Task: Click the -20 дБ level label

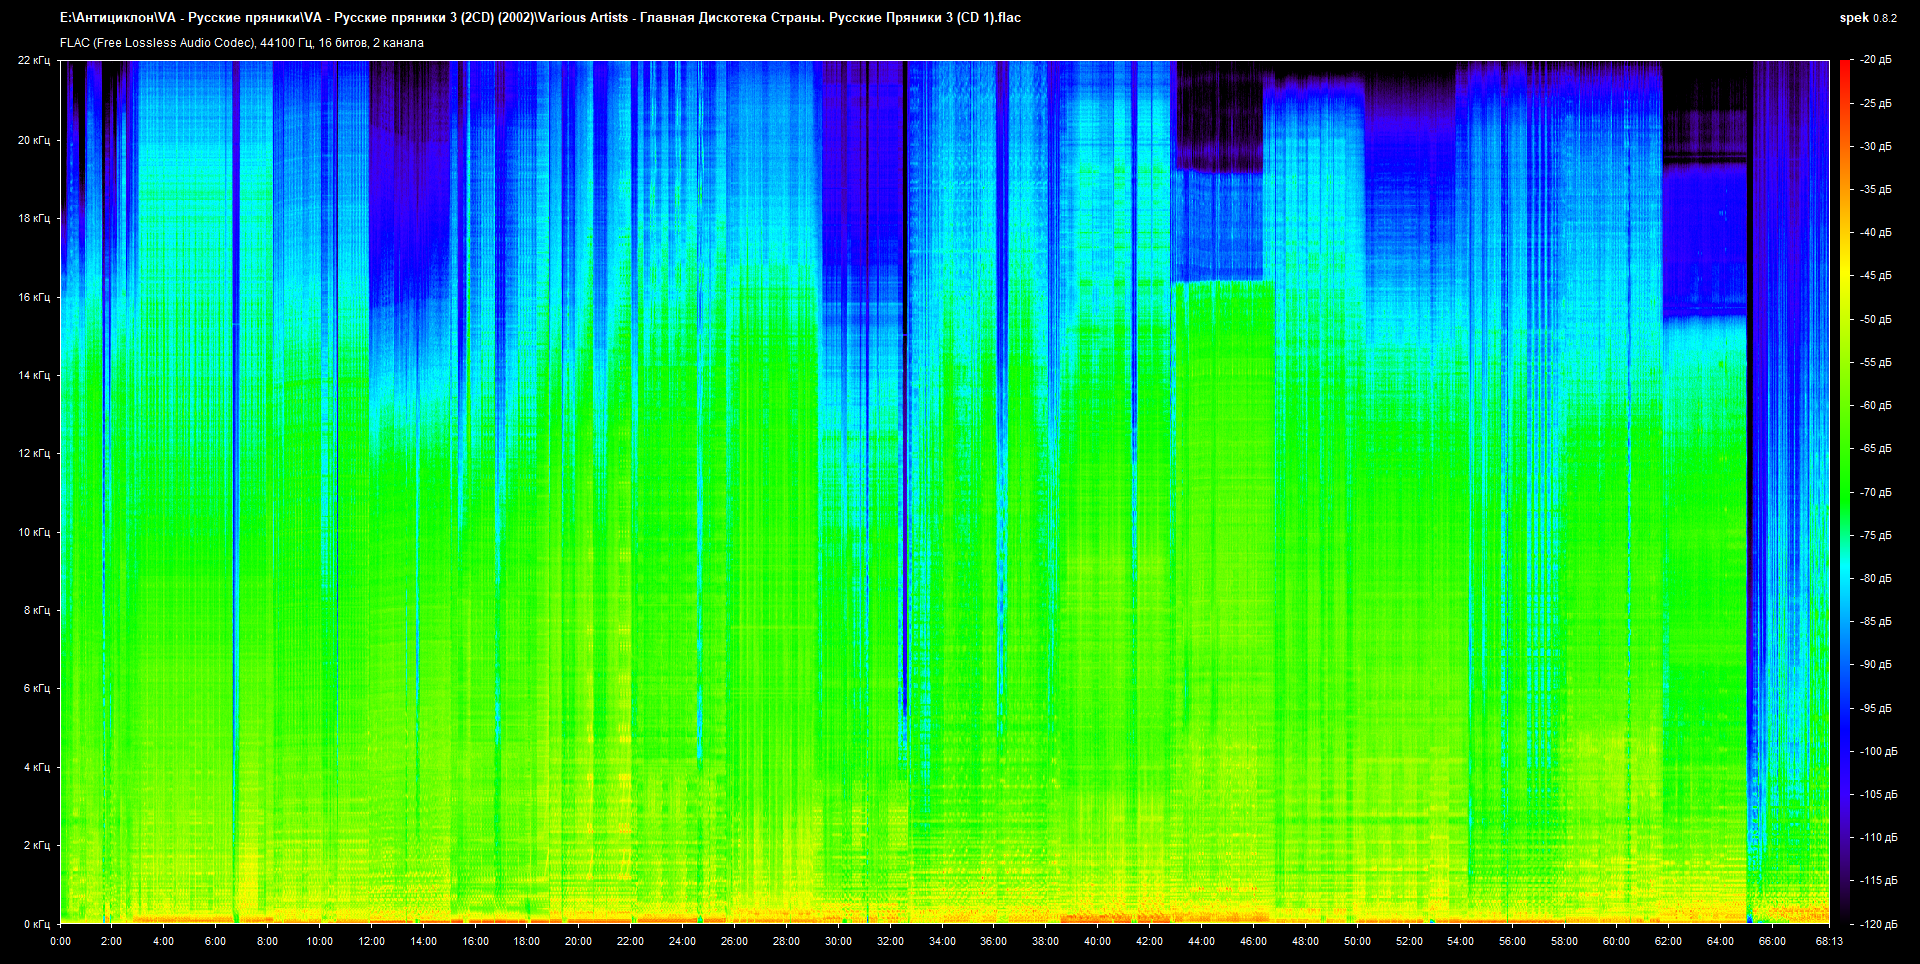Action: pos(1875,60)
